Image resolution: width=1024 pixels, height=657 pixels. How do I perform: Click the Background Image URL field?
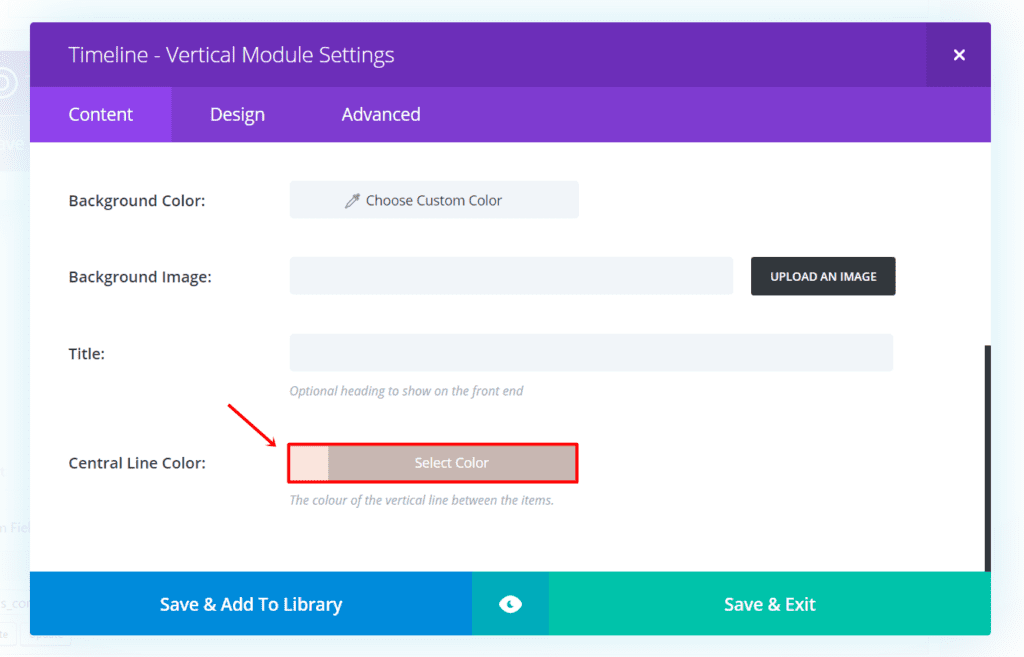511,276
